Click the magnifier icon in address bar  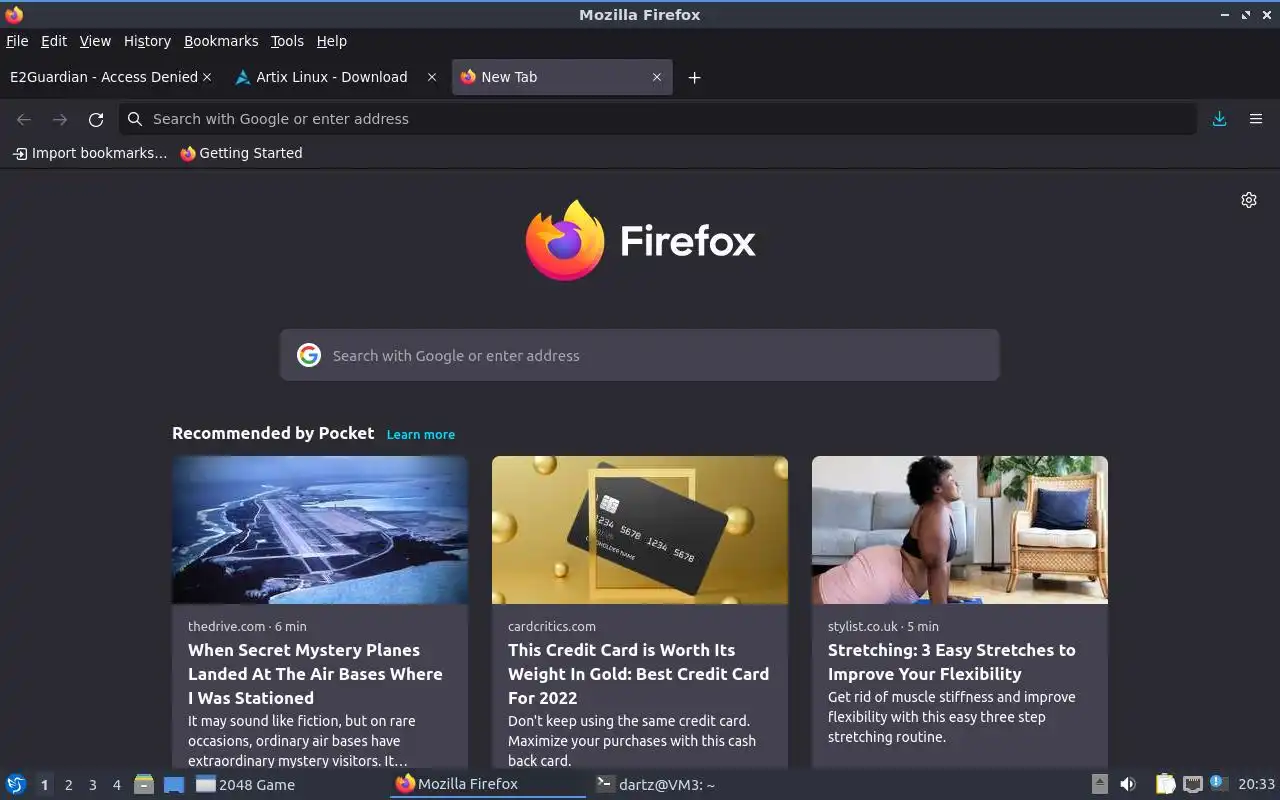pos(135,119)
